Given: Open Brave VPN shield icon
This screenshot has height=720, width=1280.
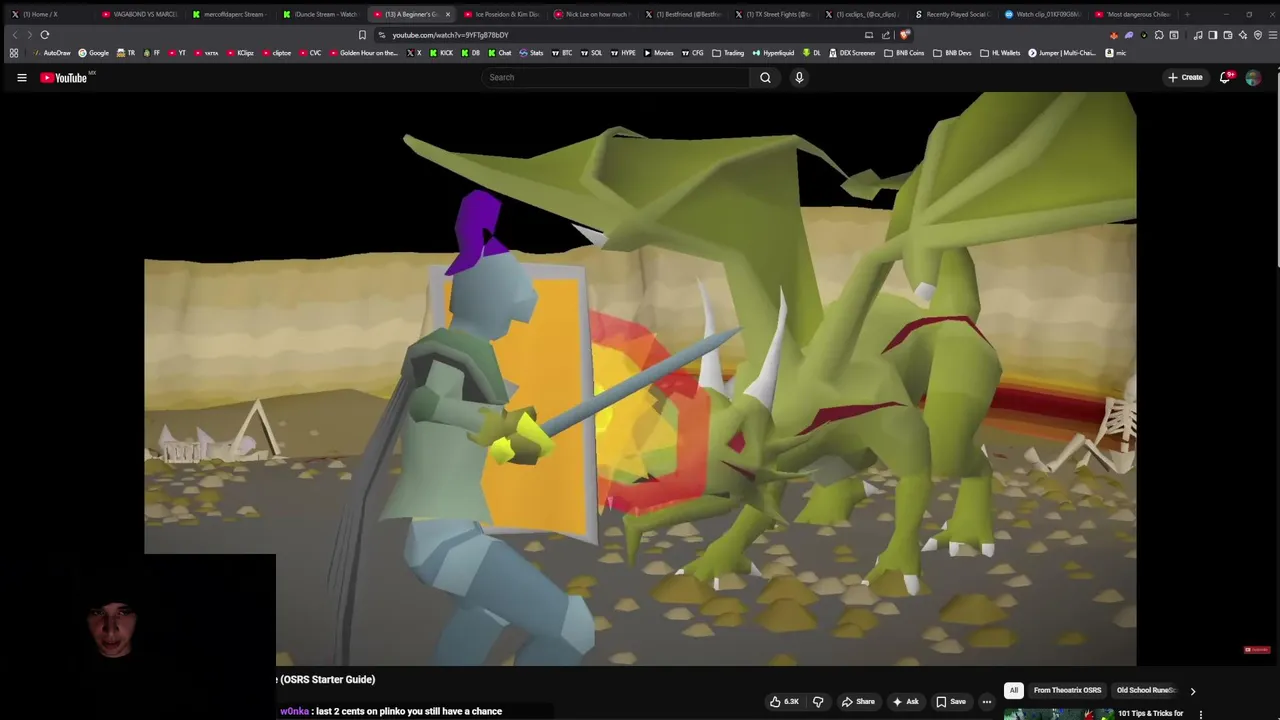Looking at the screenshot, I should click(1258, 35).
